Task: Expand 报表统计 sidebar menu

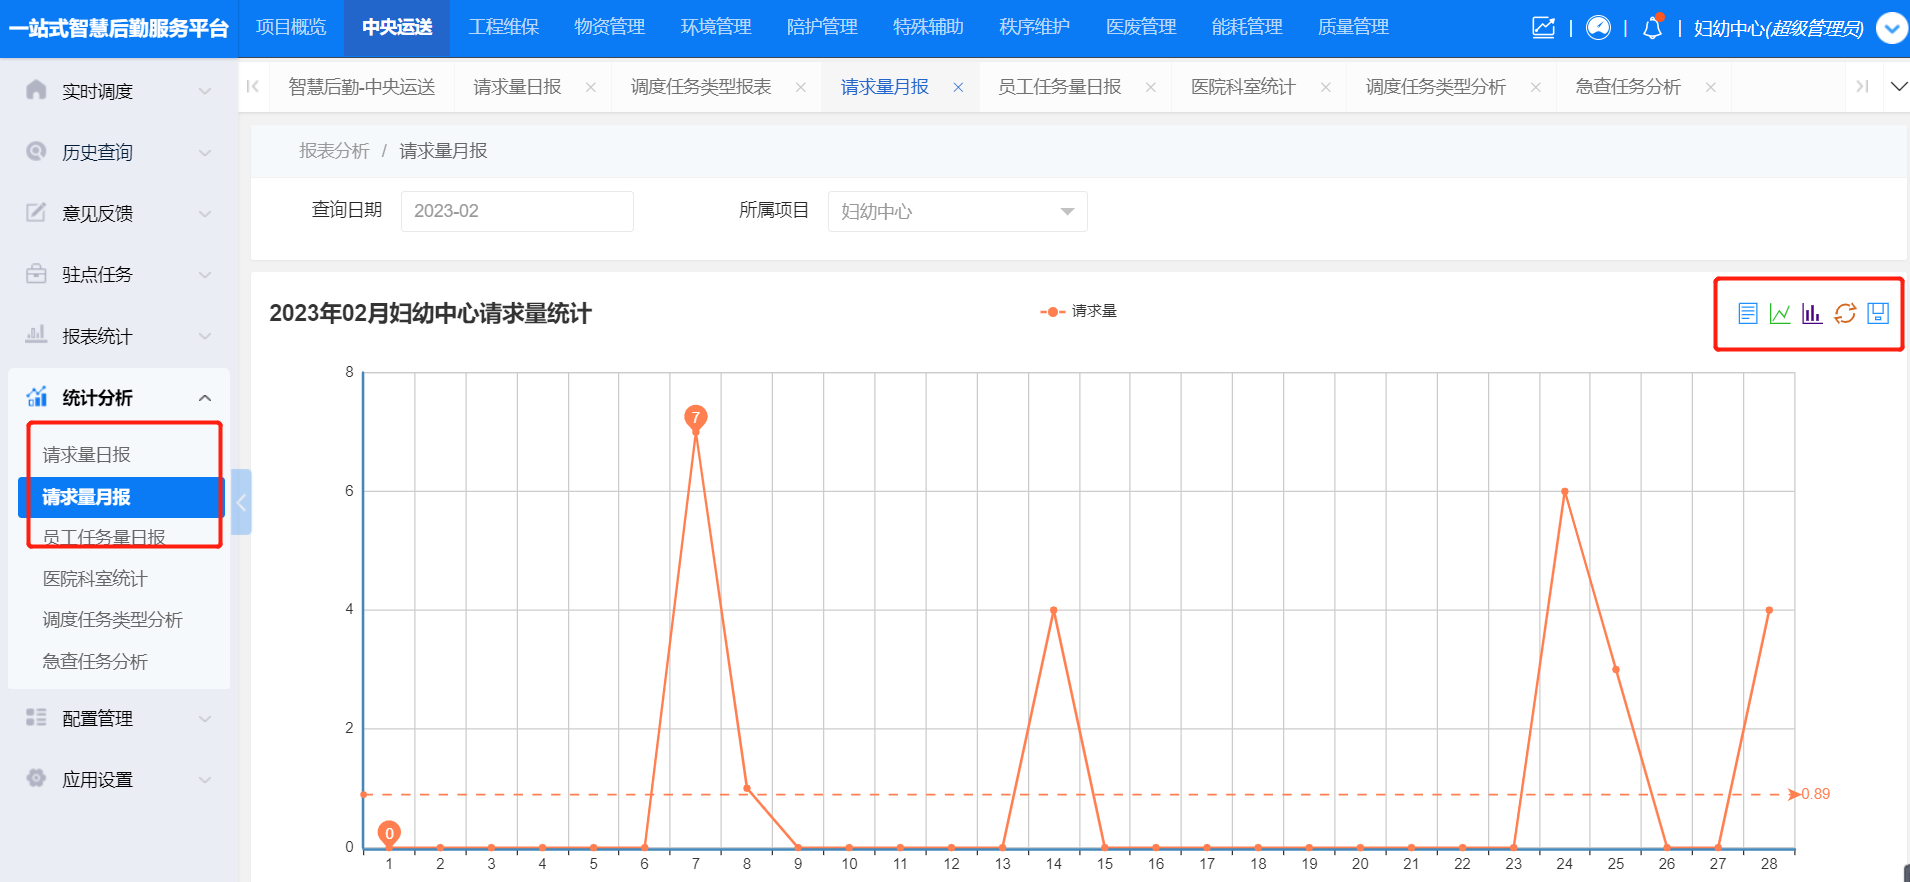Action: tap(205, 336)
